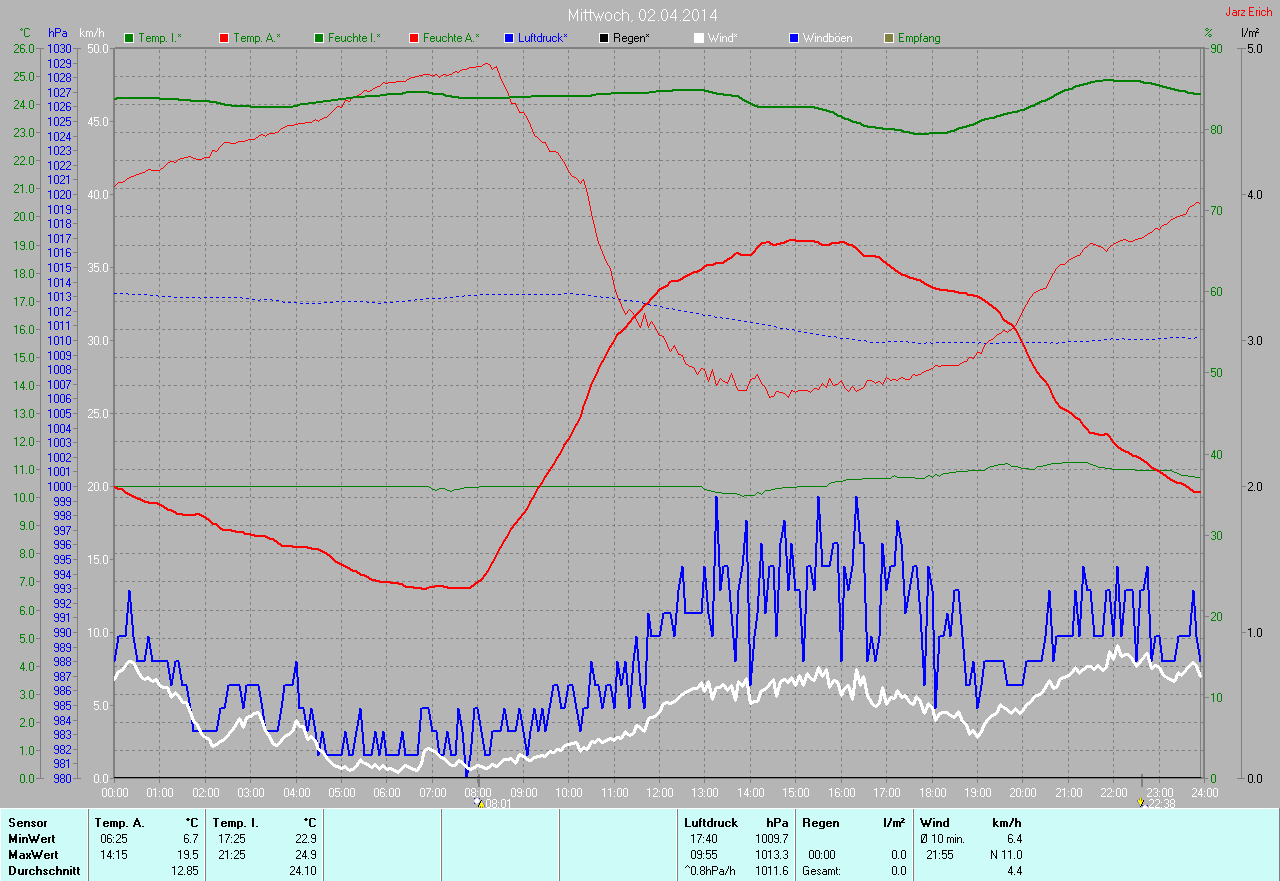This screenshot has height=881, width=1280.
Task: Click the 'km/h' axis unit header above the chart
Action: point(92,33)
